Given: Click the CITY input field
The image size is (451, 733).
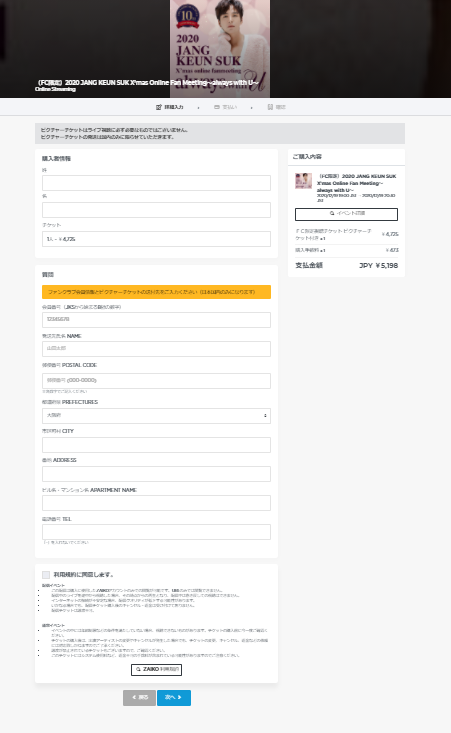Looking at the screenshot, I should click(x=156, y=445).
